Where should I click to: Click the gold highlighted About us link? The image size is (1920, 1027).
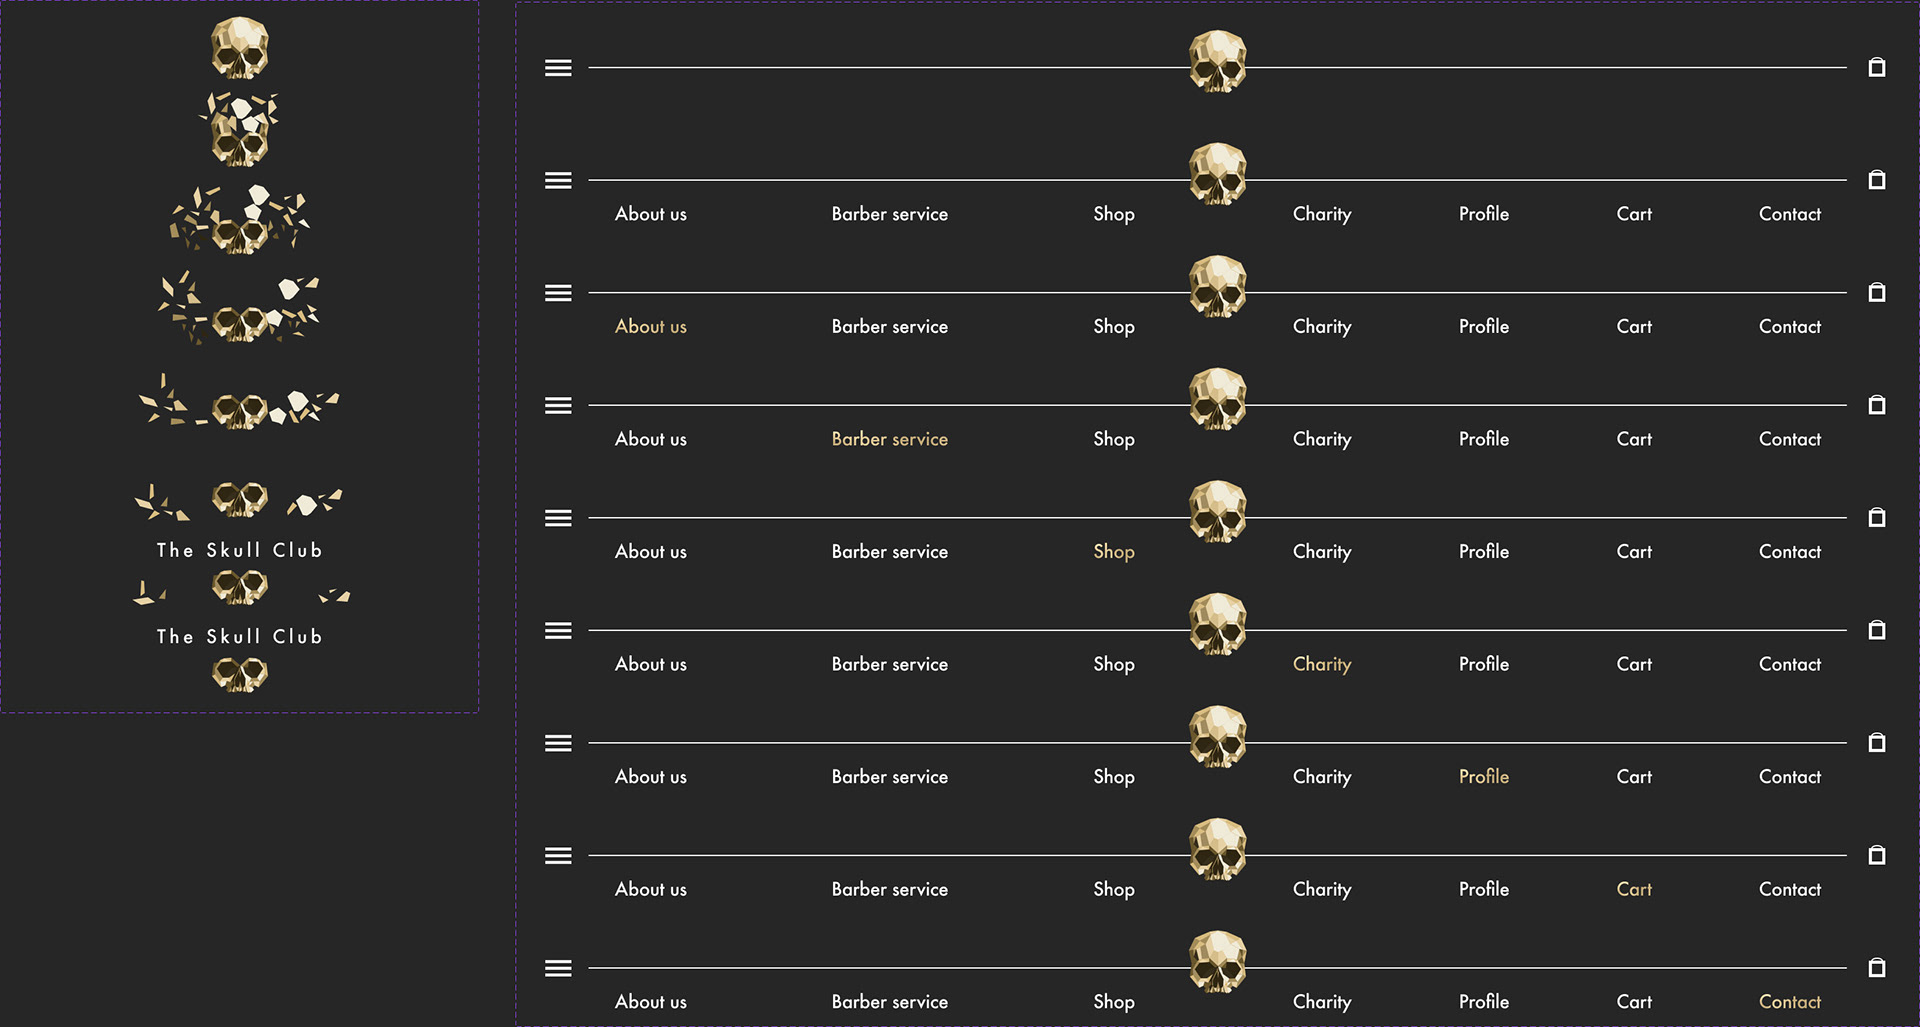(x=651, y=326)
